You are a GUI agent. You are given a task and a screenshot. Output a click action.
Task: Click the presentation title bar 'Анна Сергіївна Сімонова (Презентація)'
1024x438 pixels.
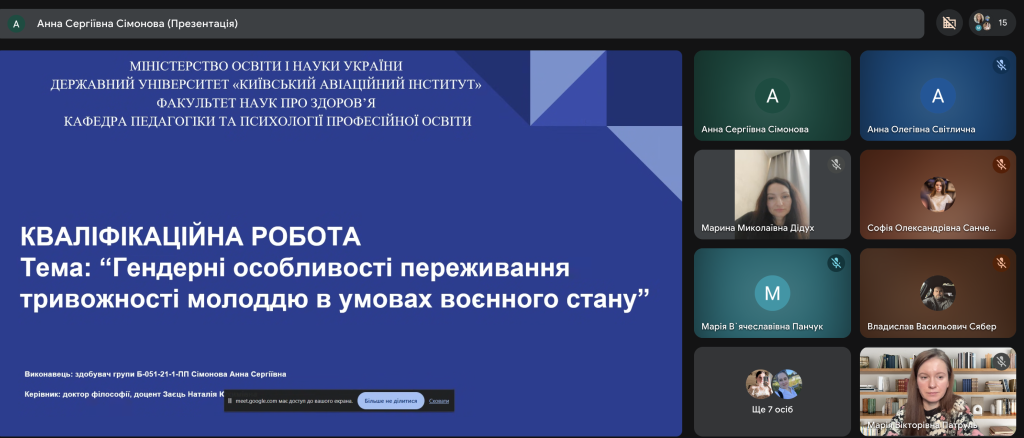pos(138,23)
